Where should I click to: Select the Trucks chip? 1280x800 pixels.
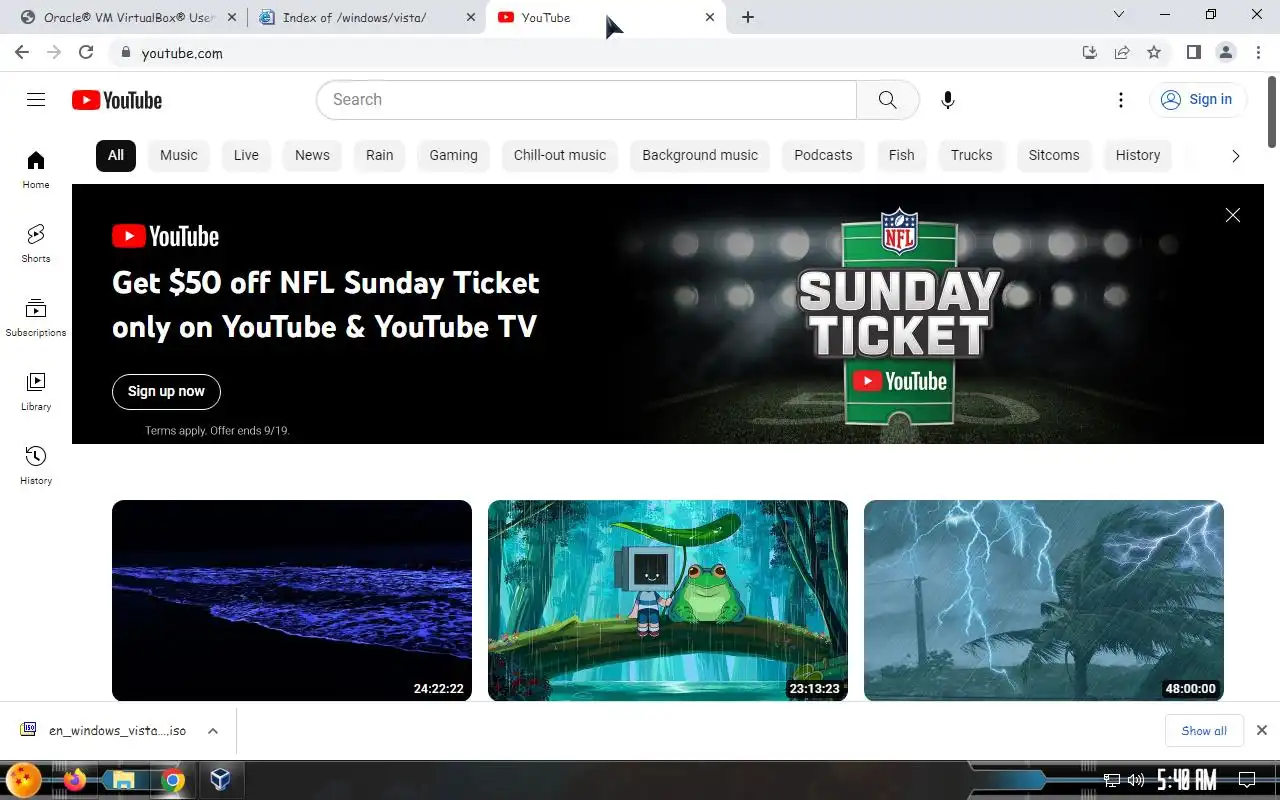pyautogui.click(x=972, y=155)
